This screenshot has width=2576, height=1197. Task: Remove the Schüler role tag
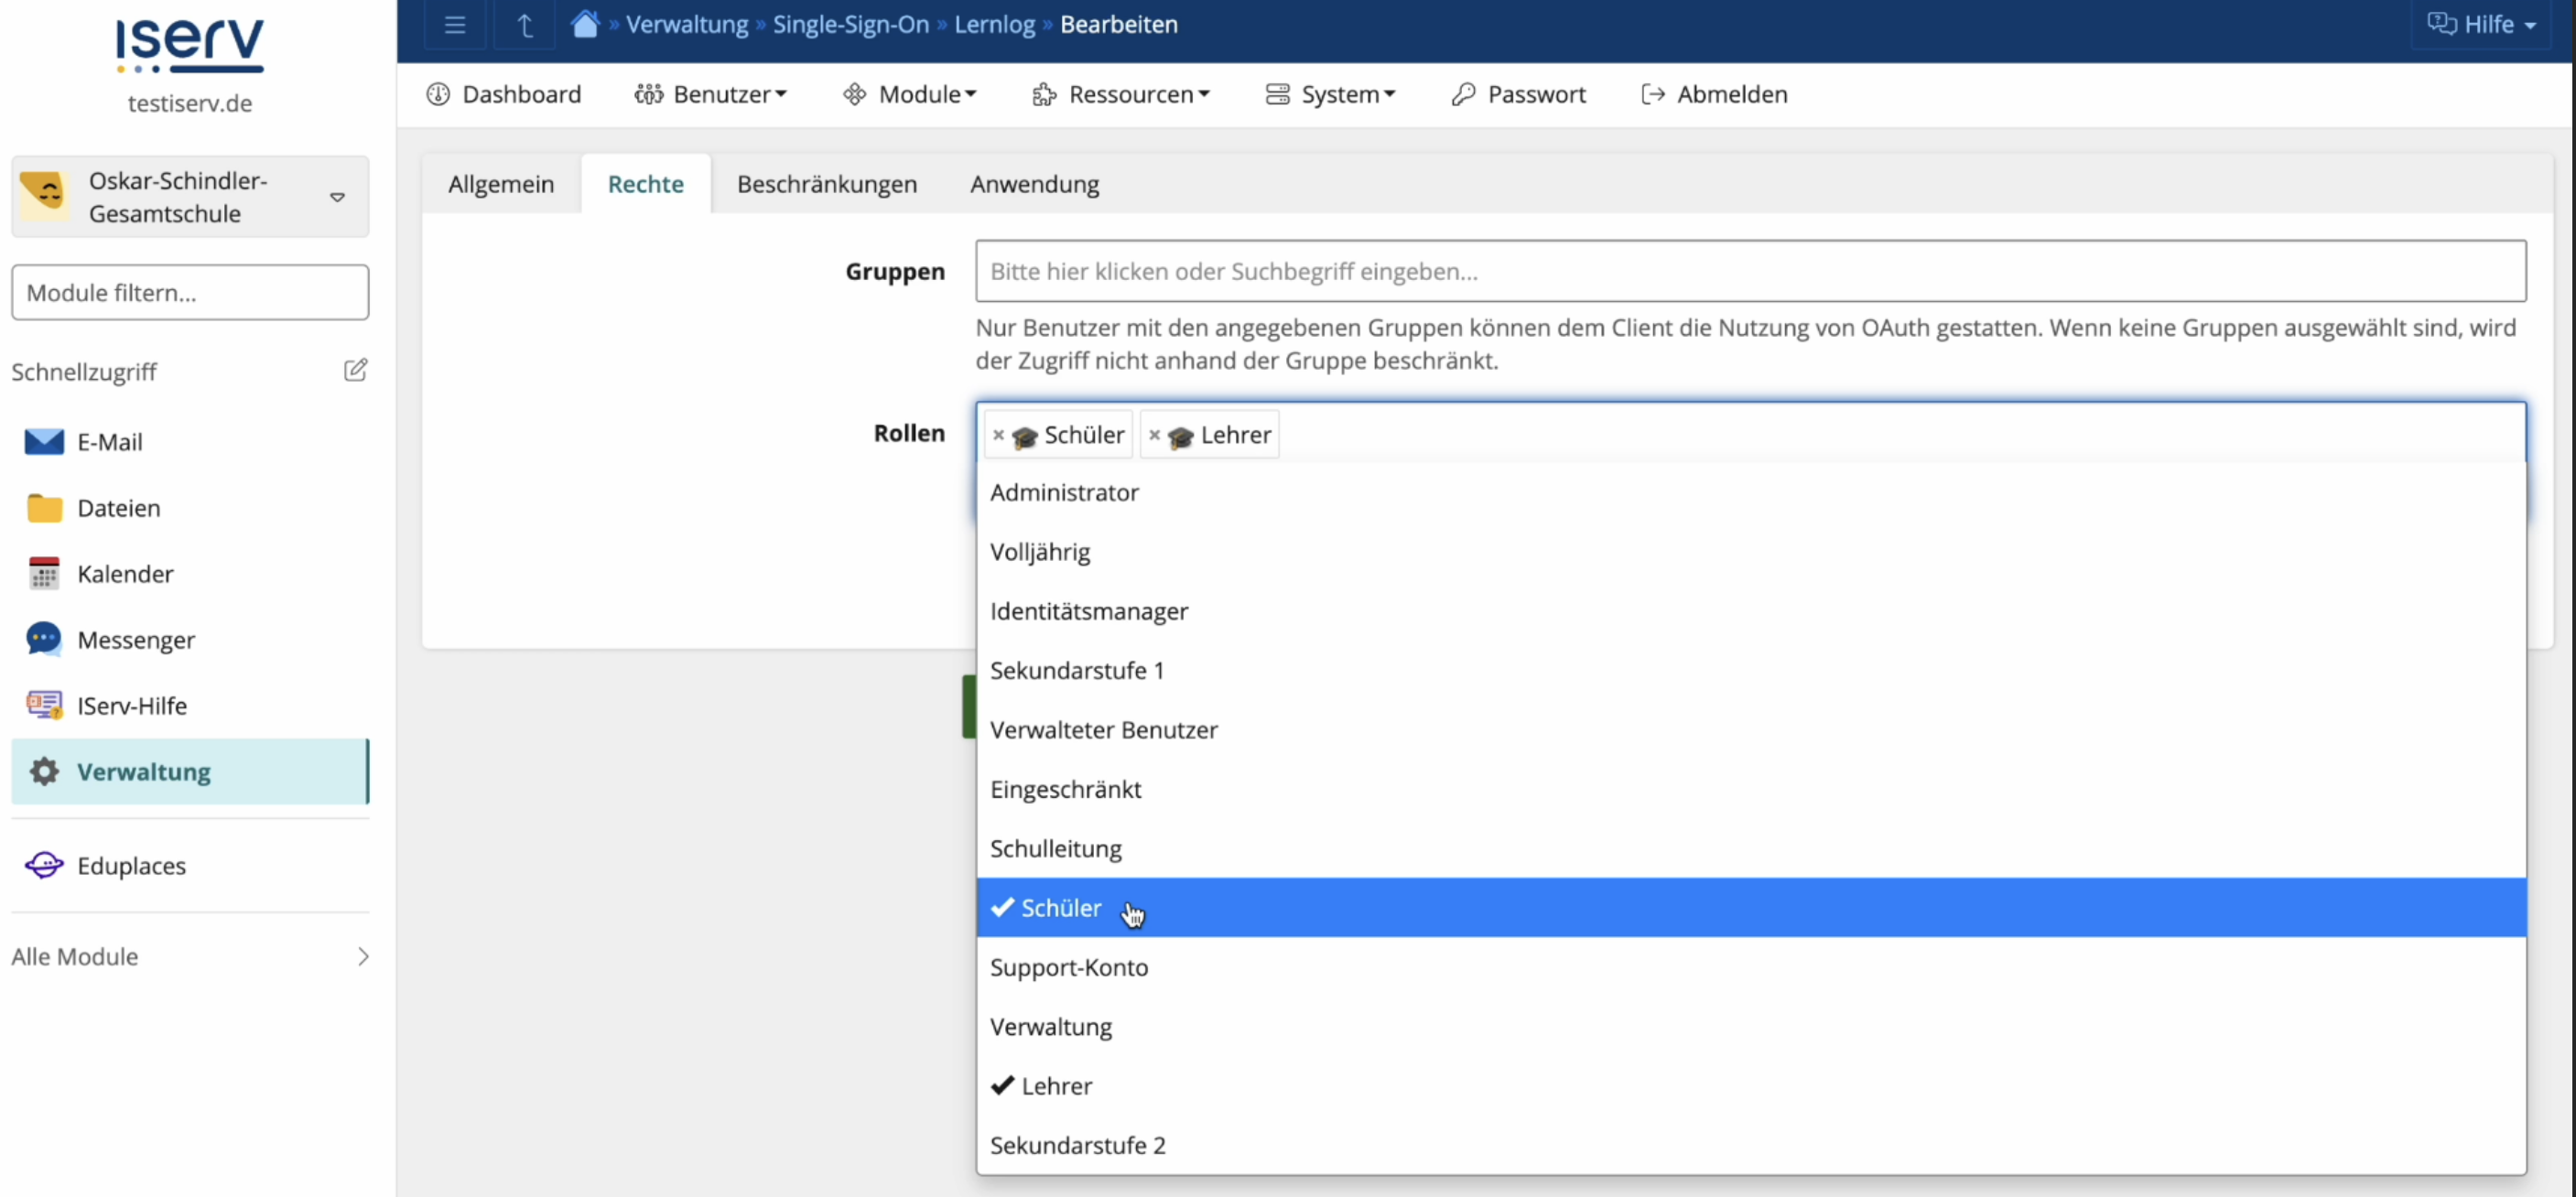coord(998,435)
